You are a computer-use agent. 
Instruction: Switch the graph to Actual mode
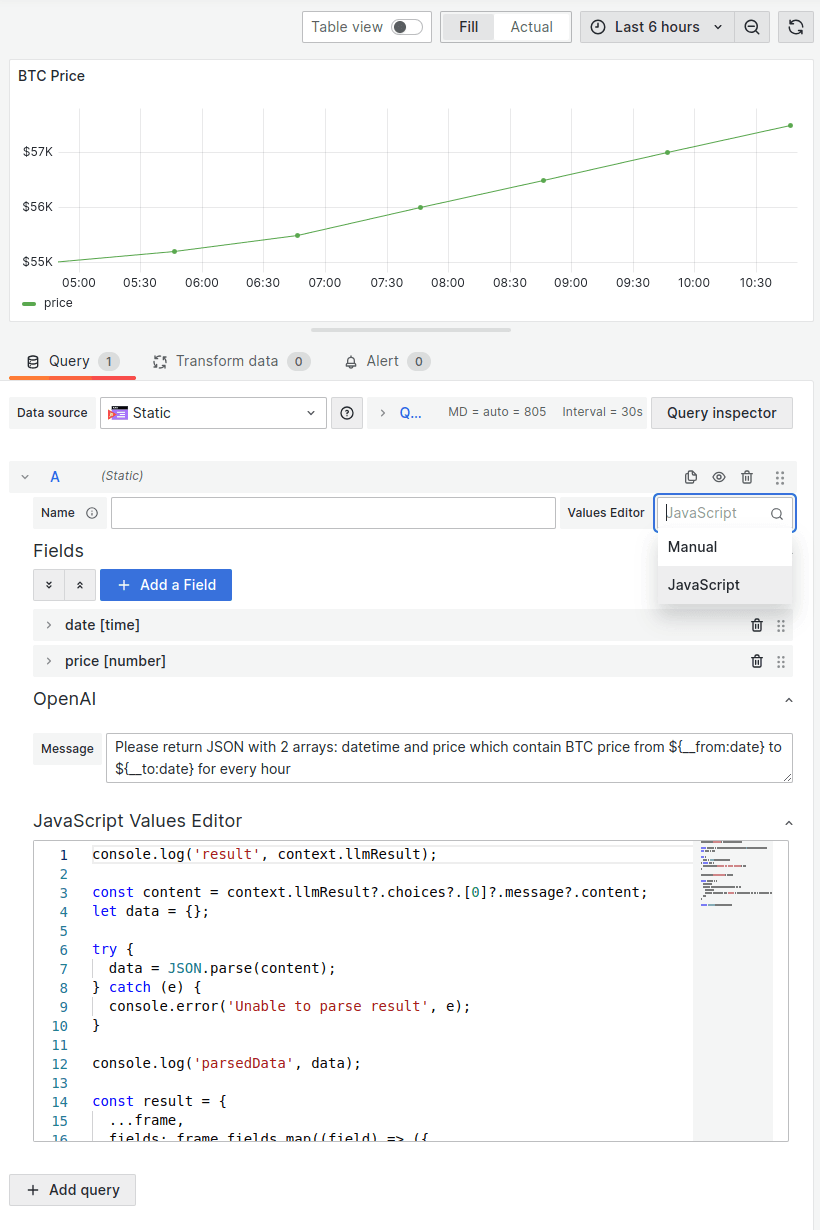(531, 27)
